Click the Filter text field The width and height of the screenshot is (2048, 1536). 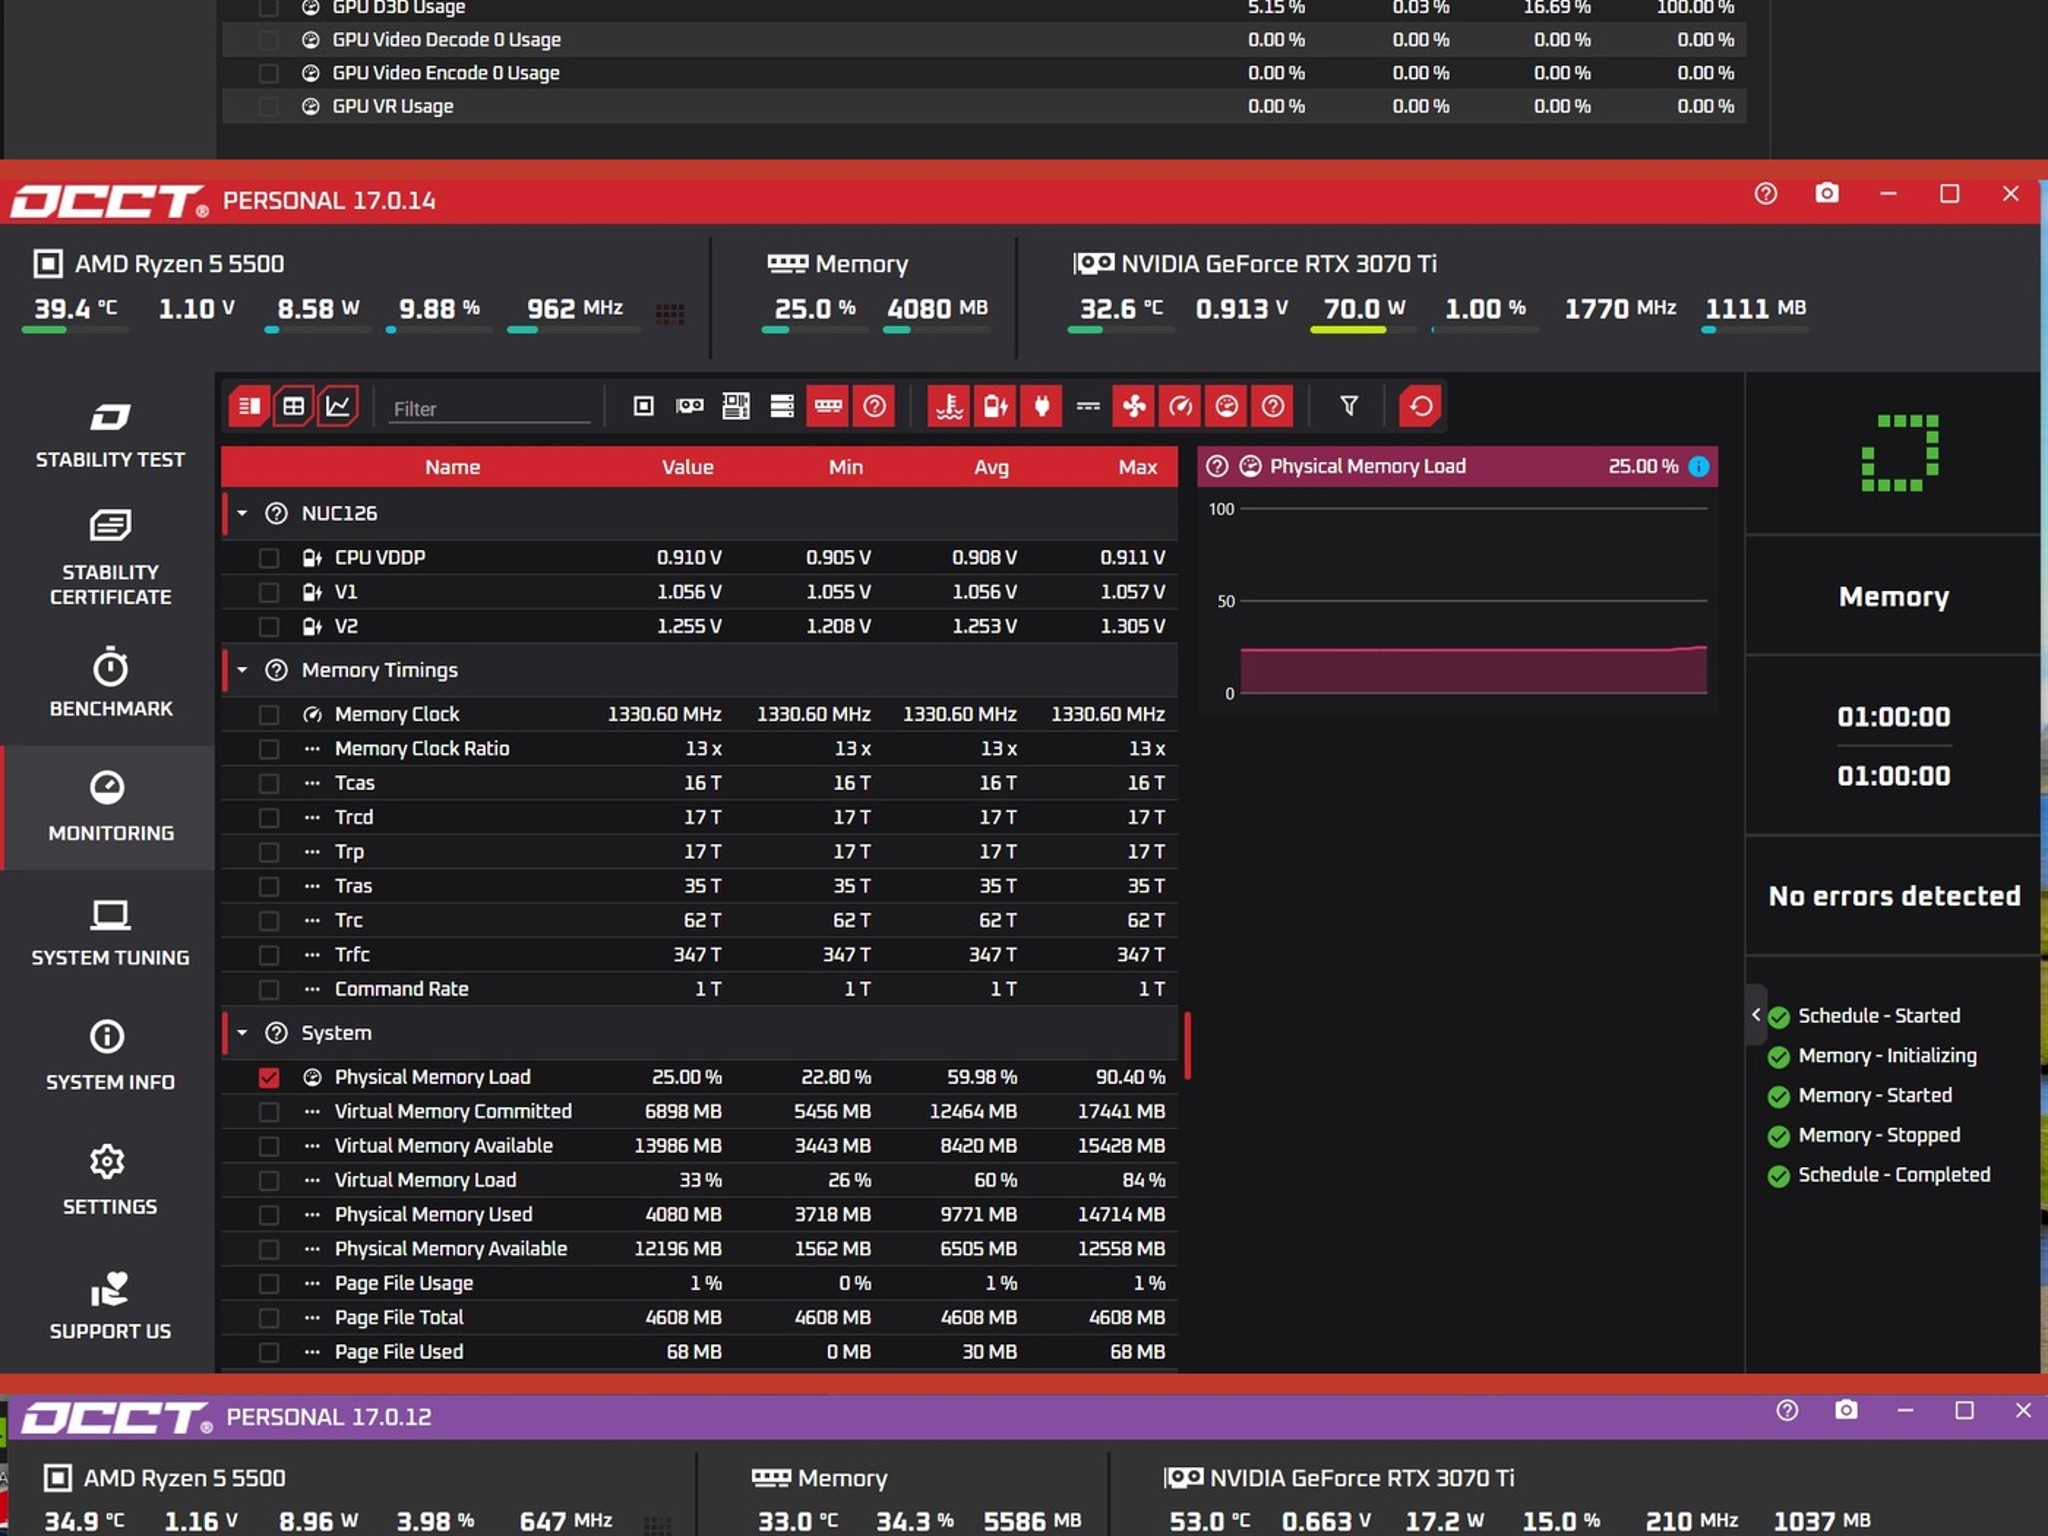pyautogui.click(x=489, y=409)
